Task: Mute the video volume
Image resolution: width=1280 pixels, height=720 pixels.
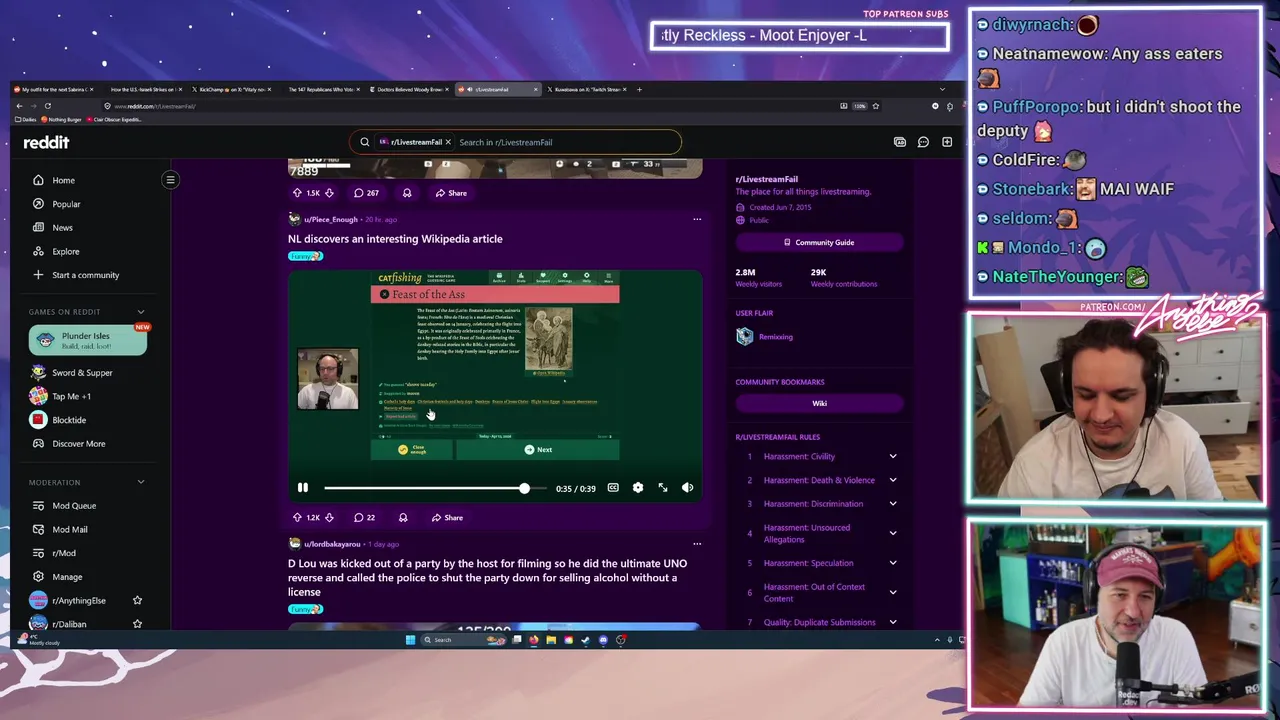Action: coord(687,488)
